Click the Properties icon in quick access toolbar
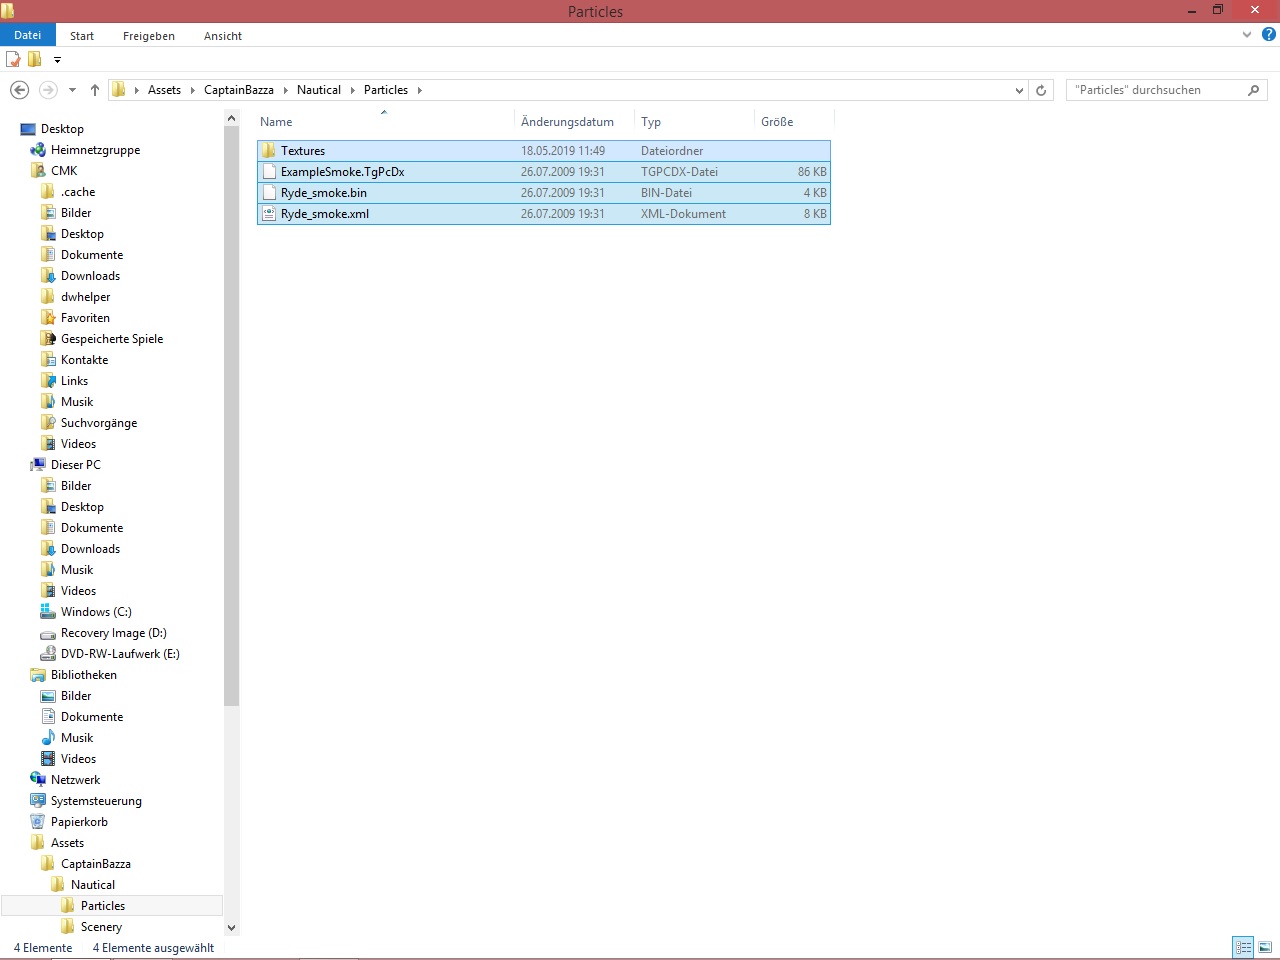The image size is (1280, 960). click(14, 60)
